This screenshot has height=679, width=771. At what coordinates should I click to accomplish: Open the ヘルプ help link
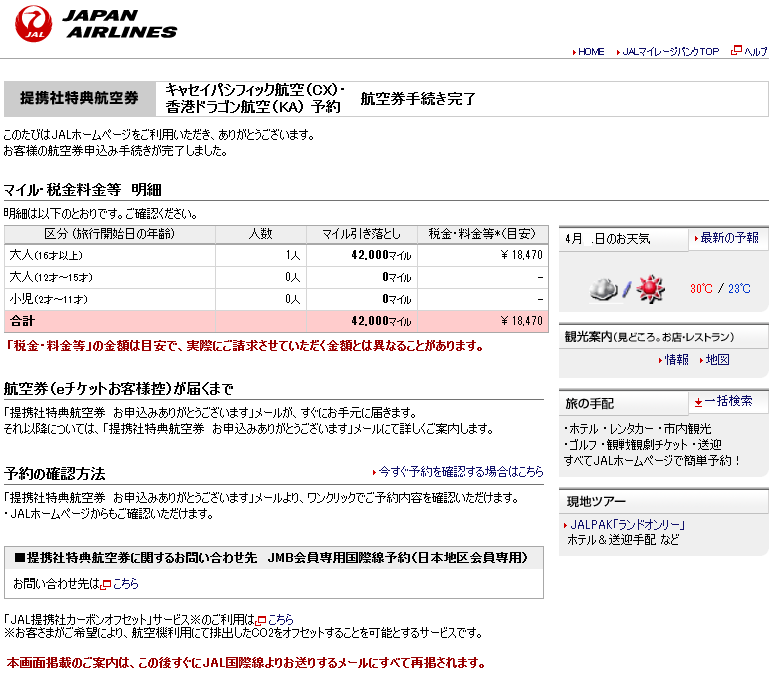[x=755, y=52]
